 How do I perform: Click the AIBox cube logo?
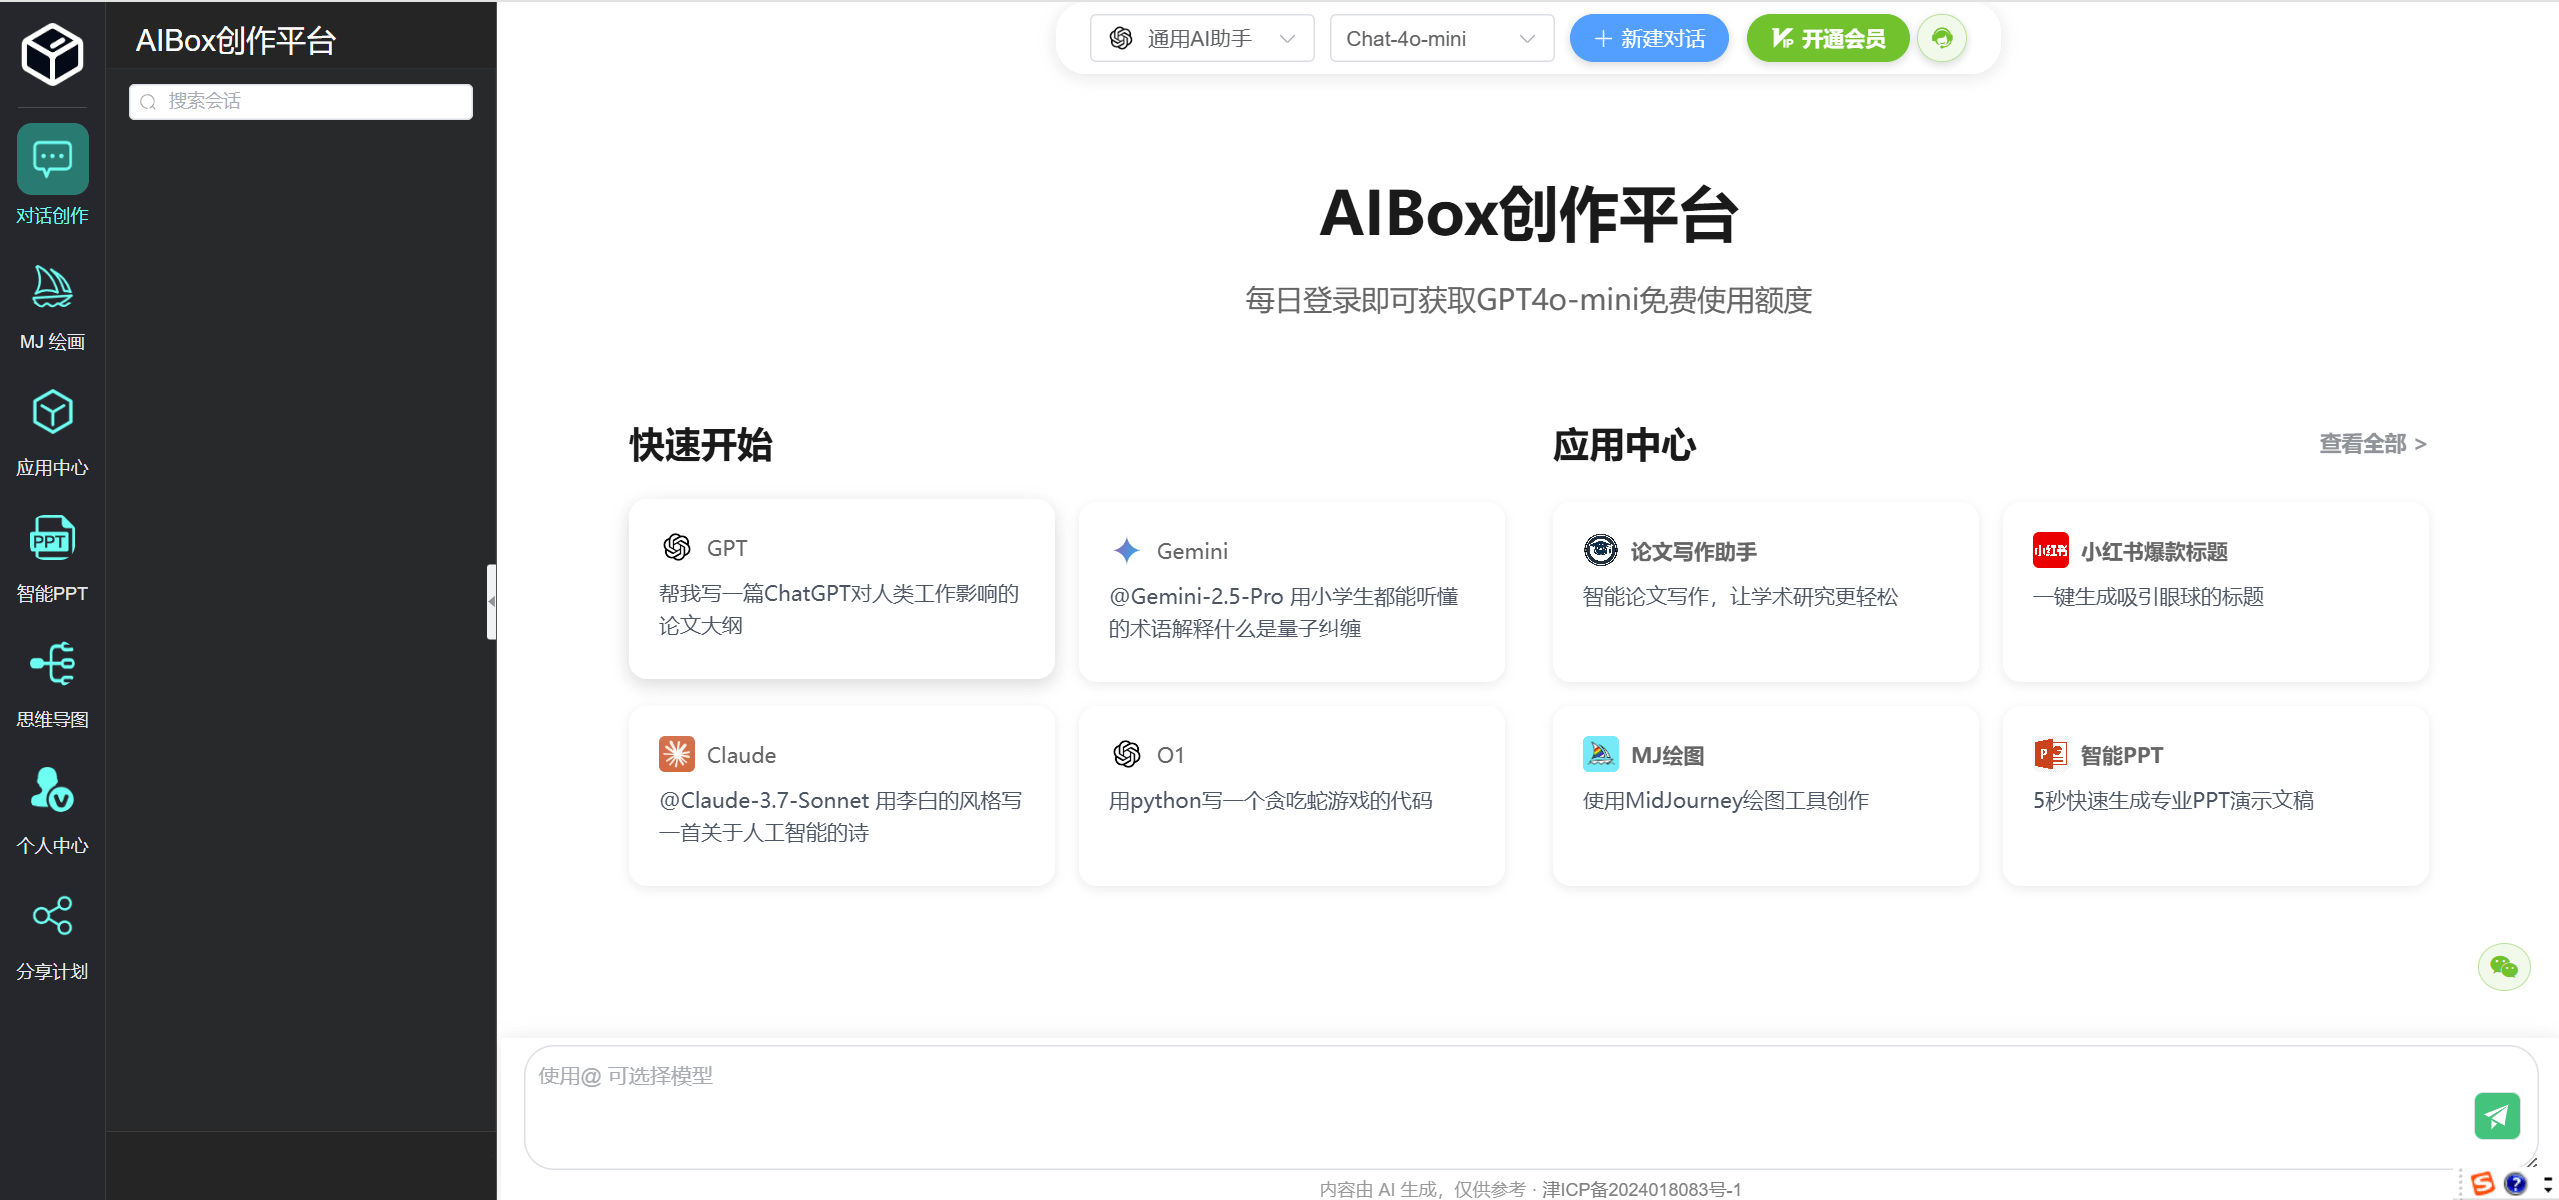pos(52,54)
